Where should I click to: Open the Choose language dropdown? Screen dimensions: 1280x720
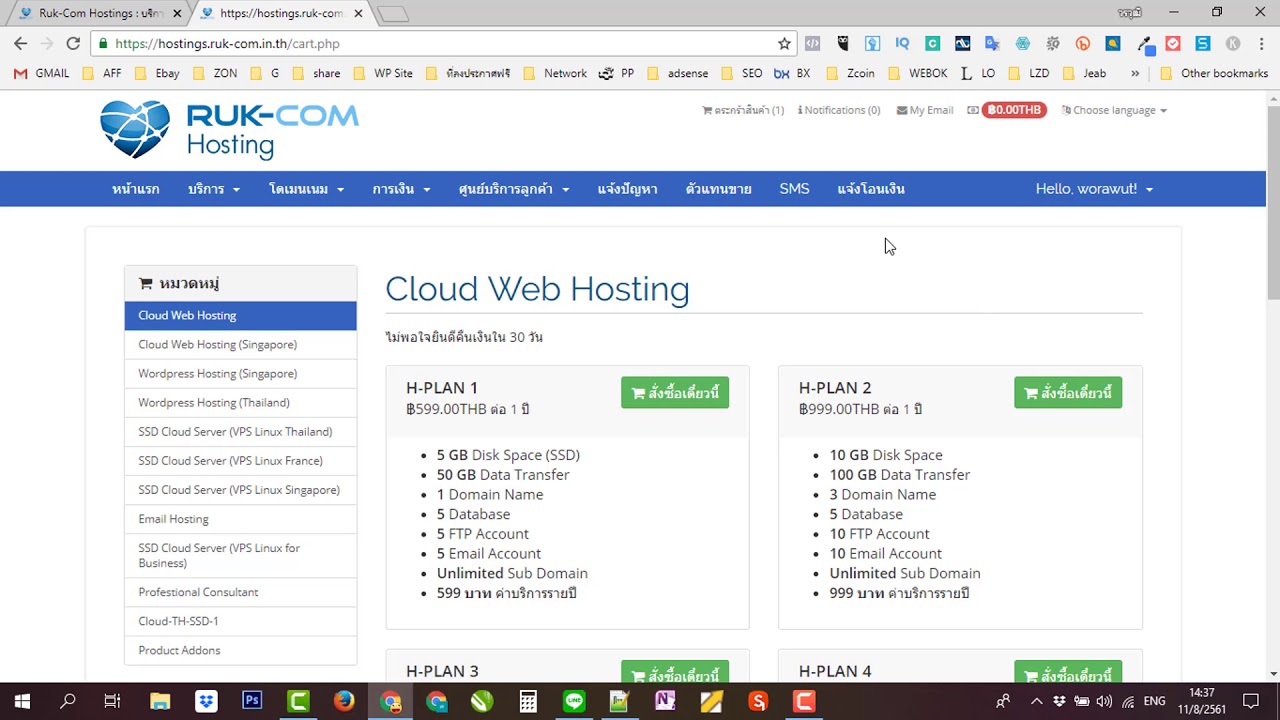[1114, 110]
